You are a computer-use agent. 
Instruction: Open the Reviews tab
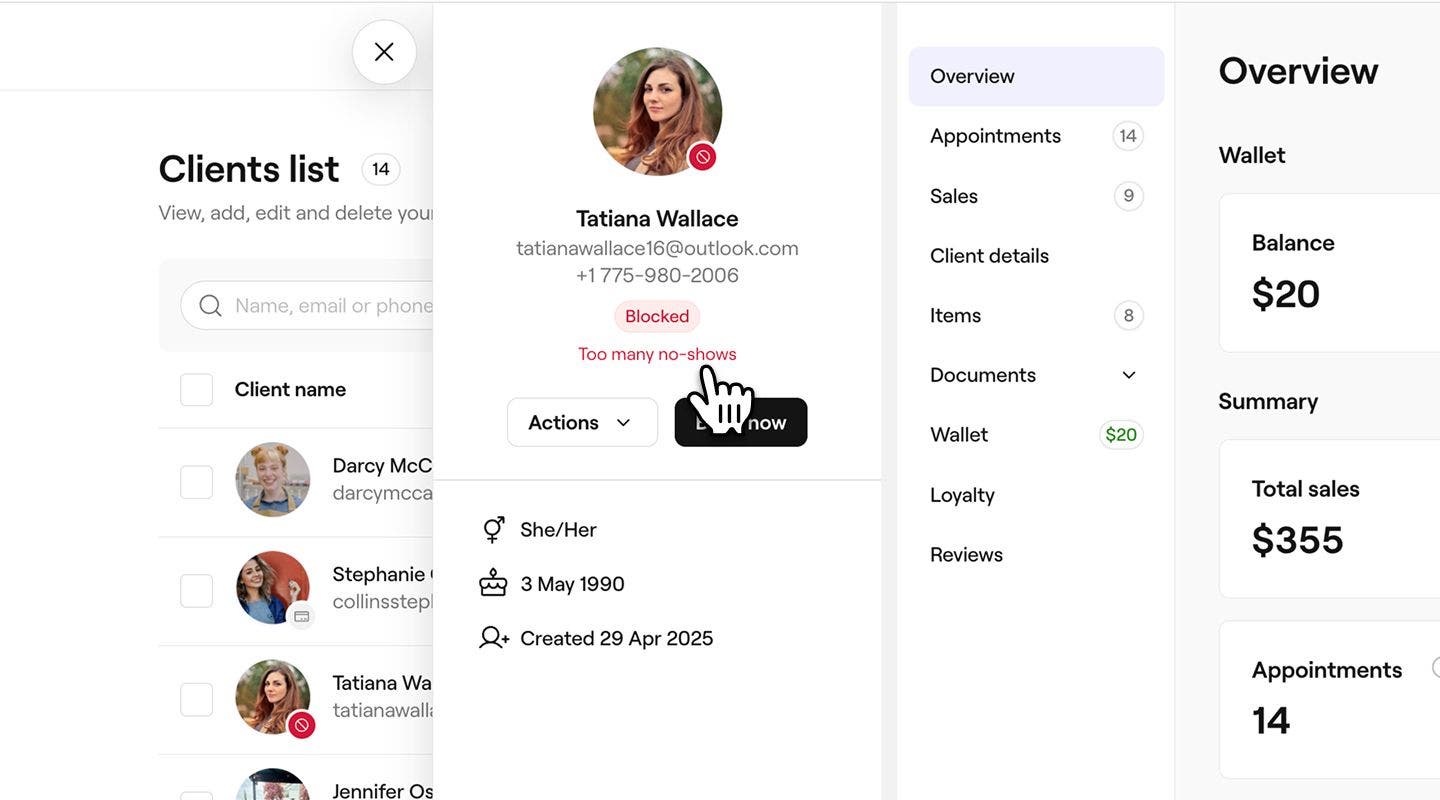(x=1036, y=555)
